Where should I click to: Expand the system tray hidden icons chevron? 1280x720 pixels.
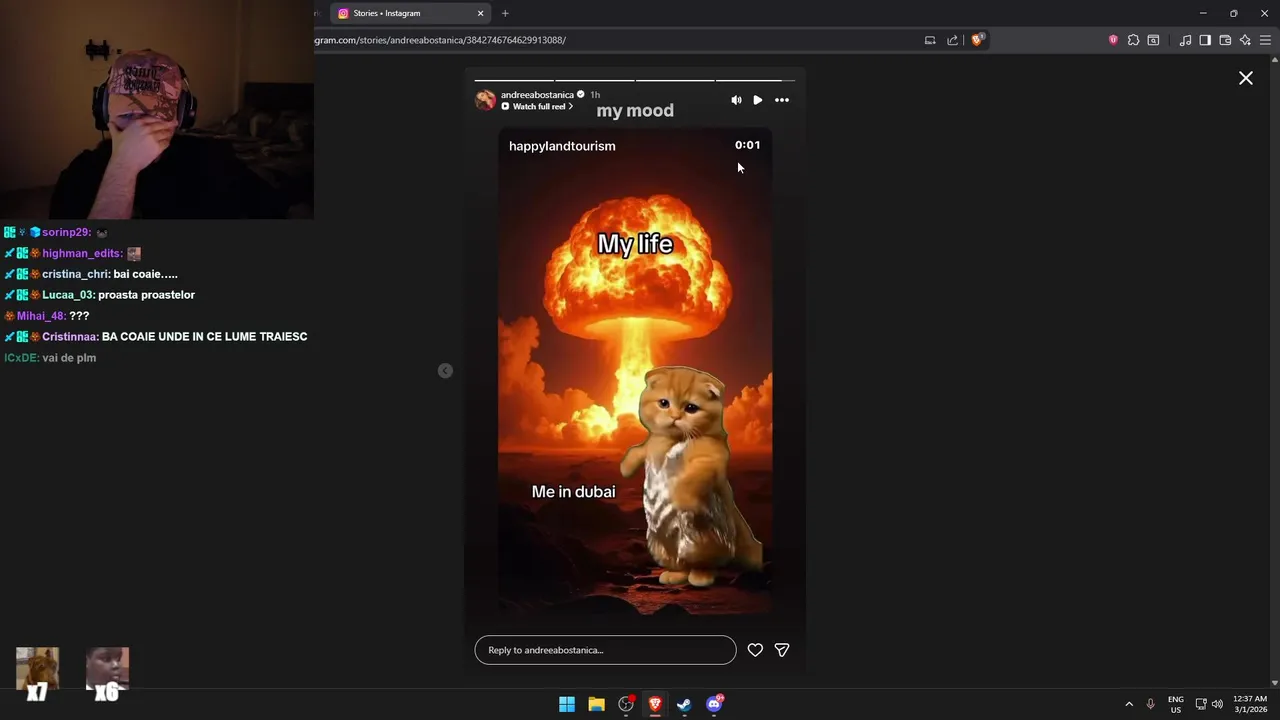coord(1129,704)
